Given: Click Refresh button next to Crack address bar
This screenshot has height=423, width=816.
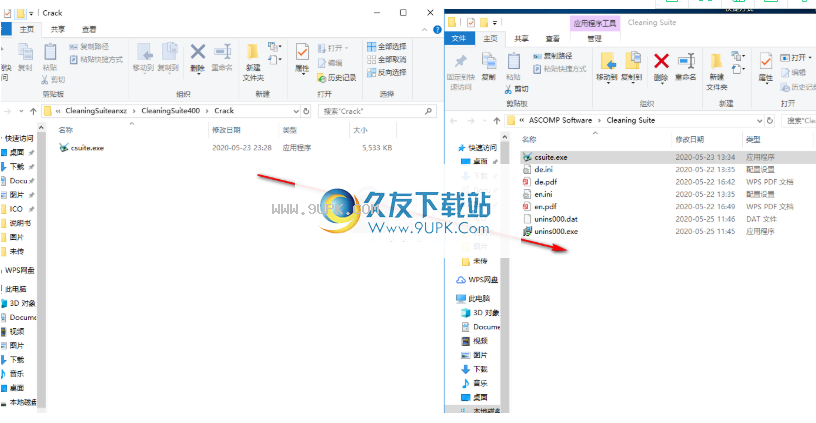Looking at the screenshot, I should tap(307, 111).
